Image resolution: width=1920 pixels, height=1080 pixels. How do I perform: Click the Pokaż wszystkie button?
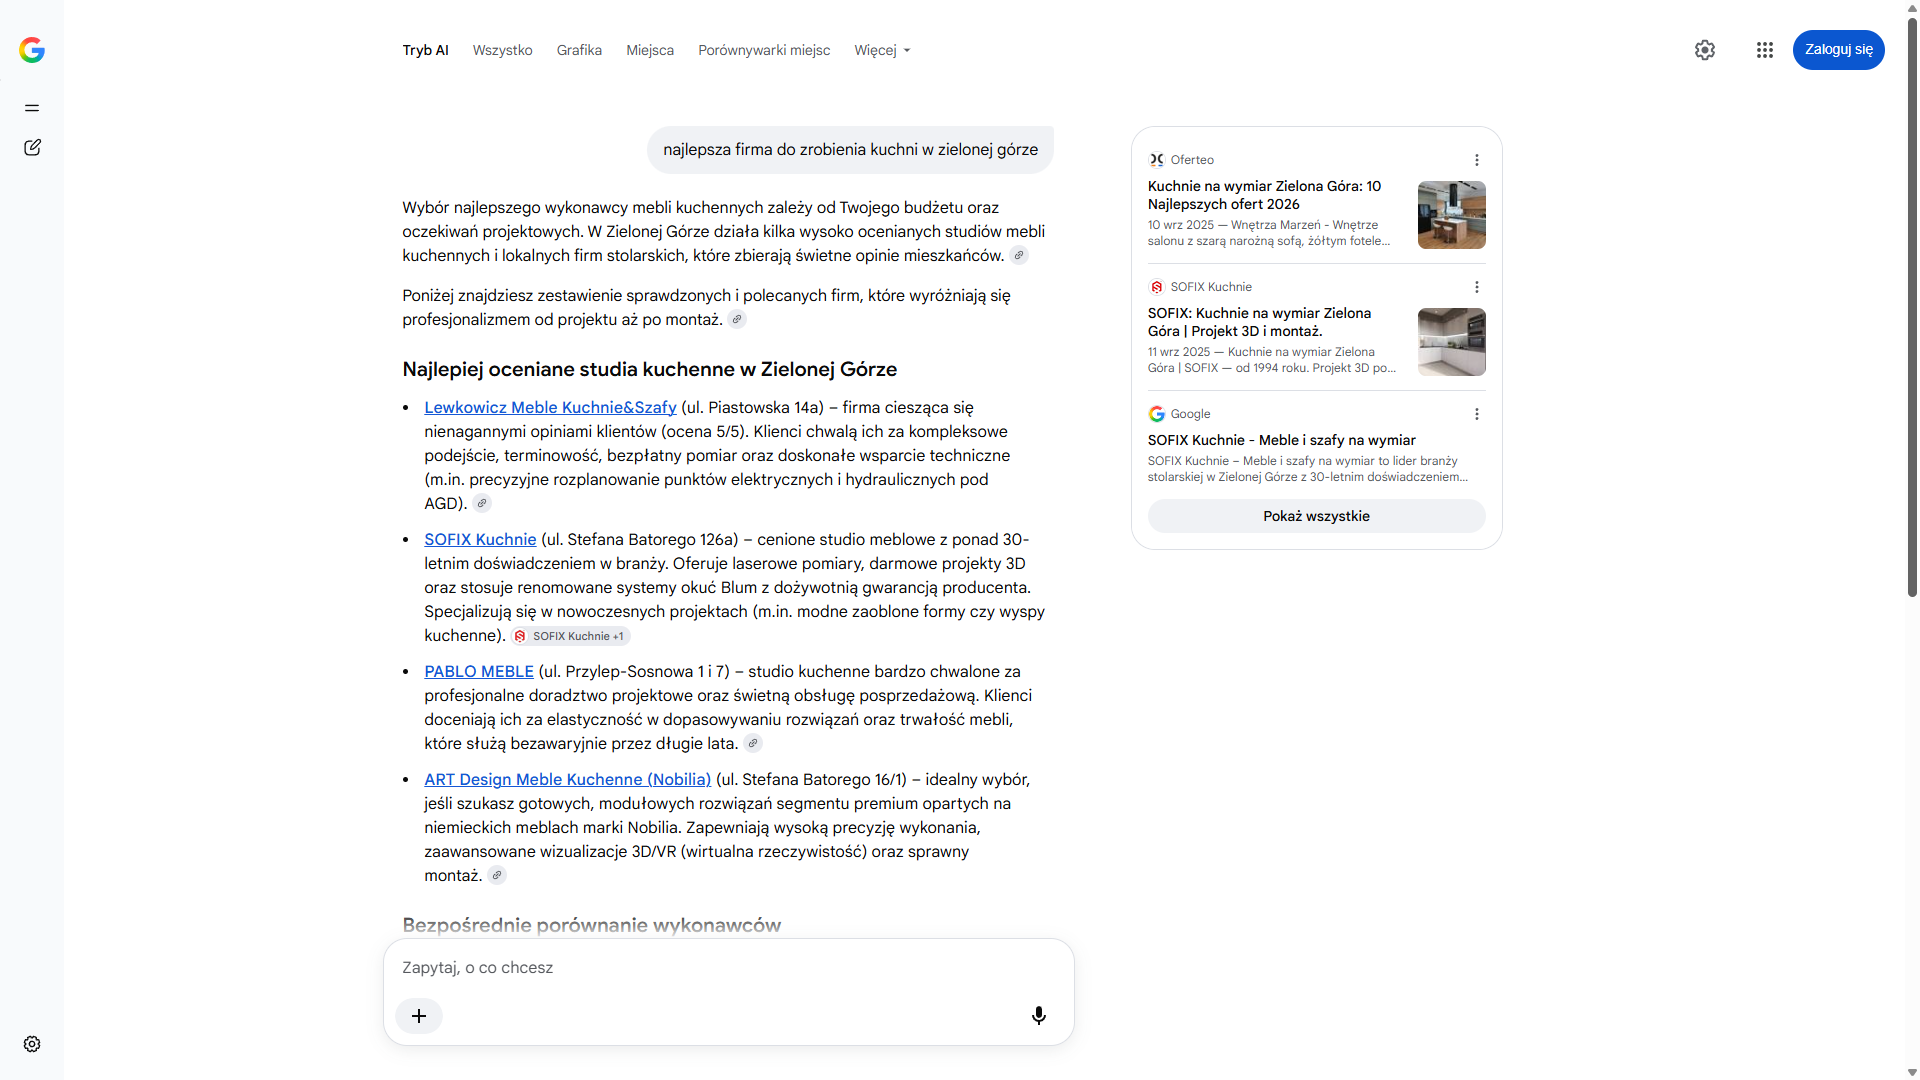(x=1316, y=516)
